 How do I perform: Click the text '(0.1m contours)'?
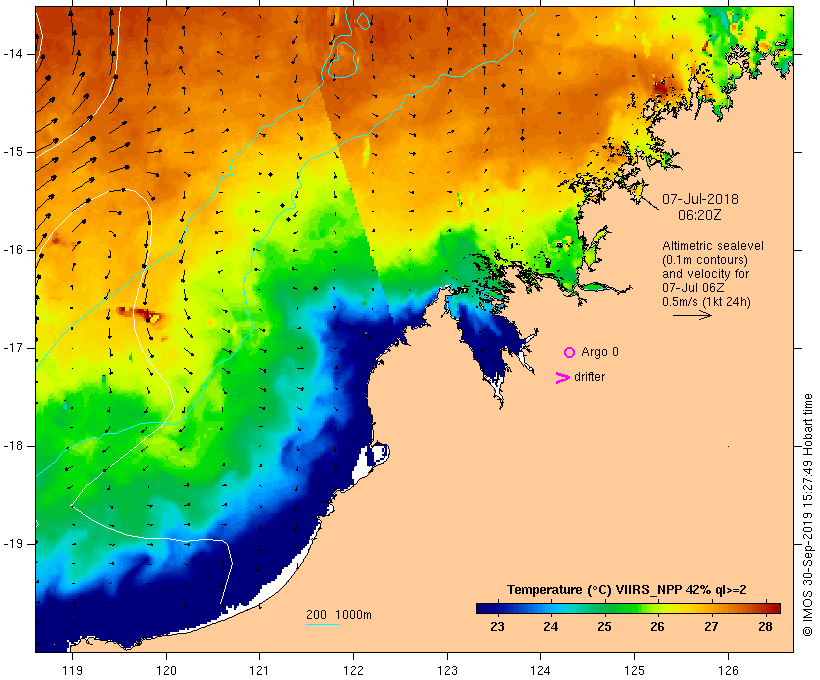click(705, 260)
